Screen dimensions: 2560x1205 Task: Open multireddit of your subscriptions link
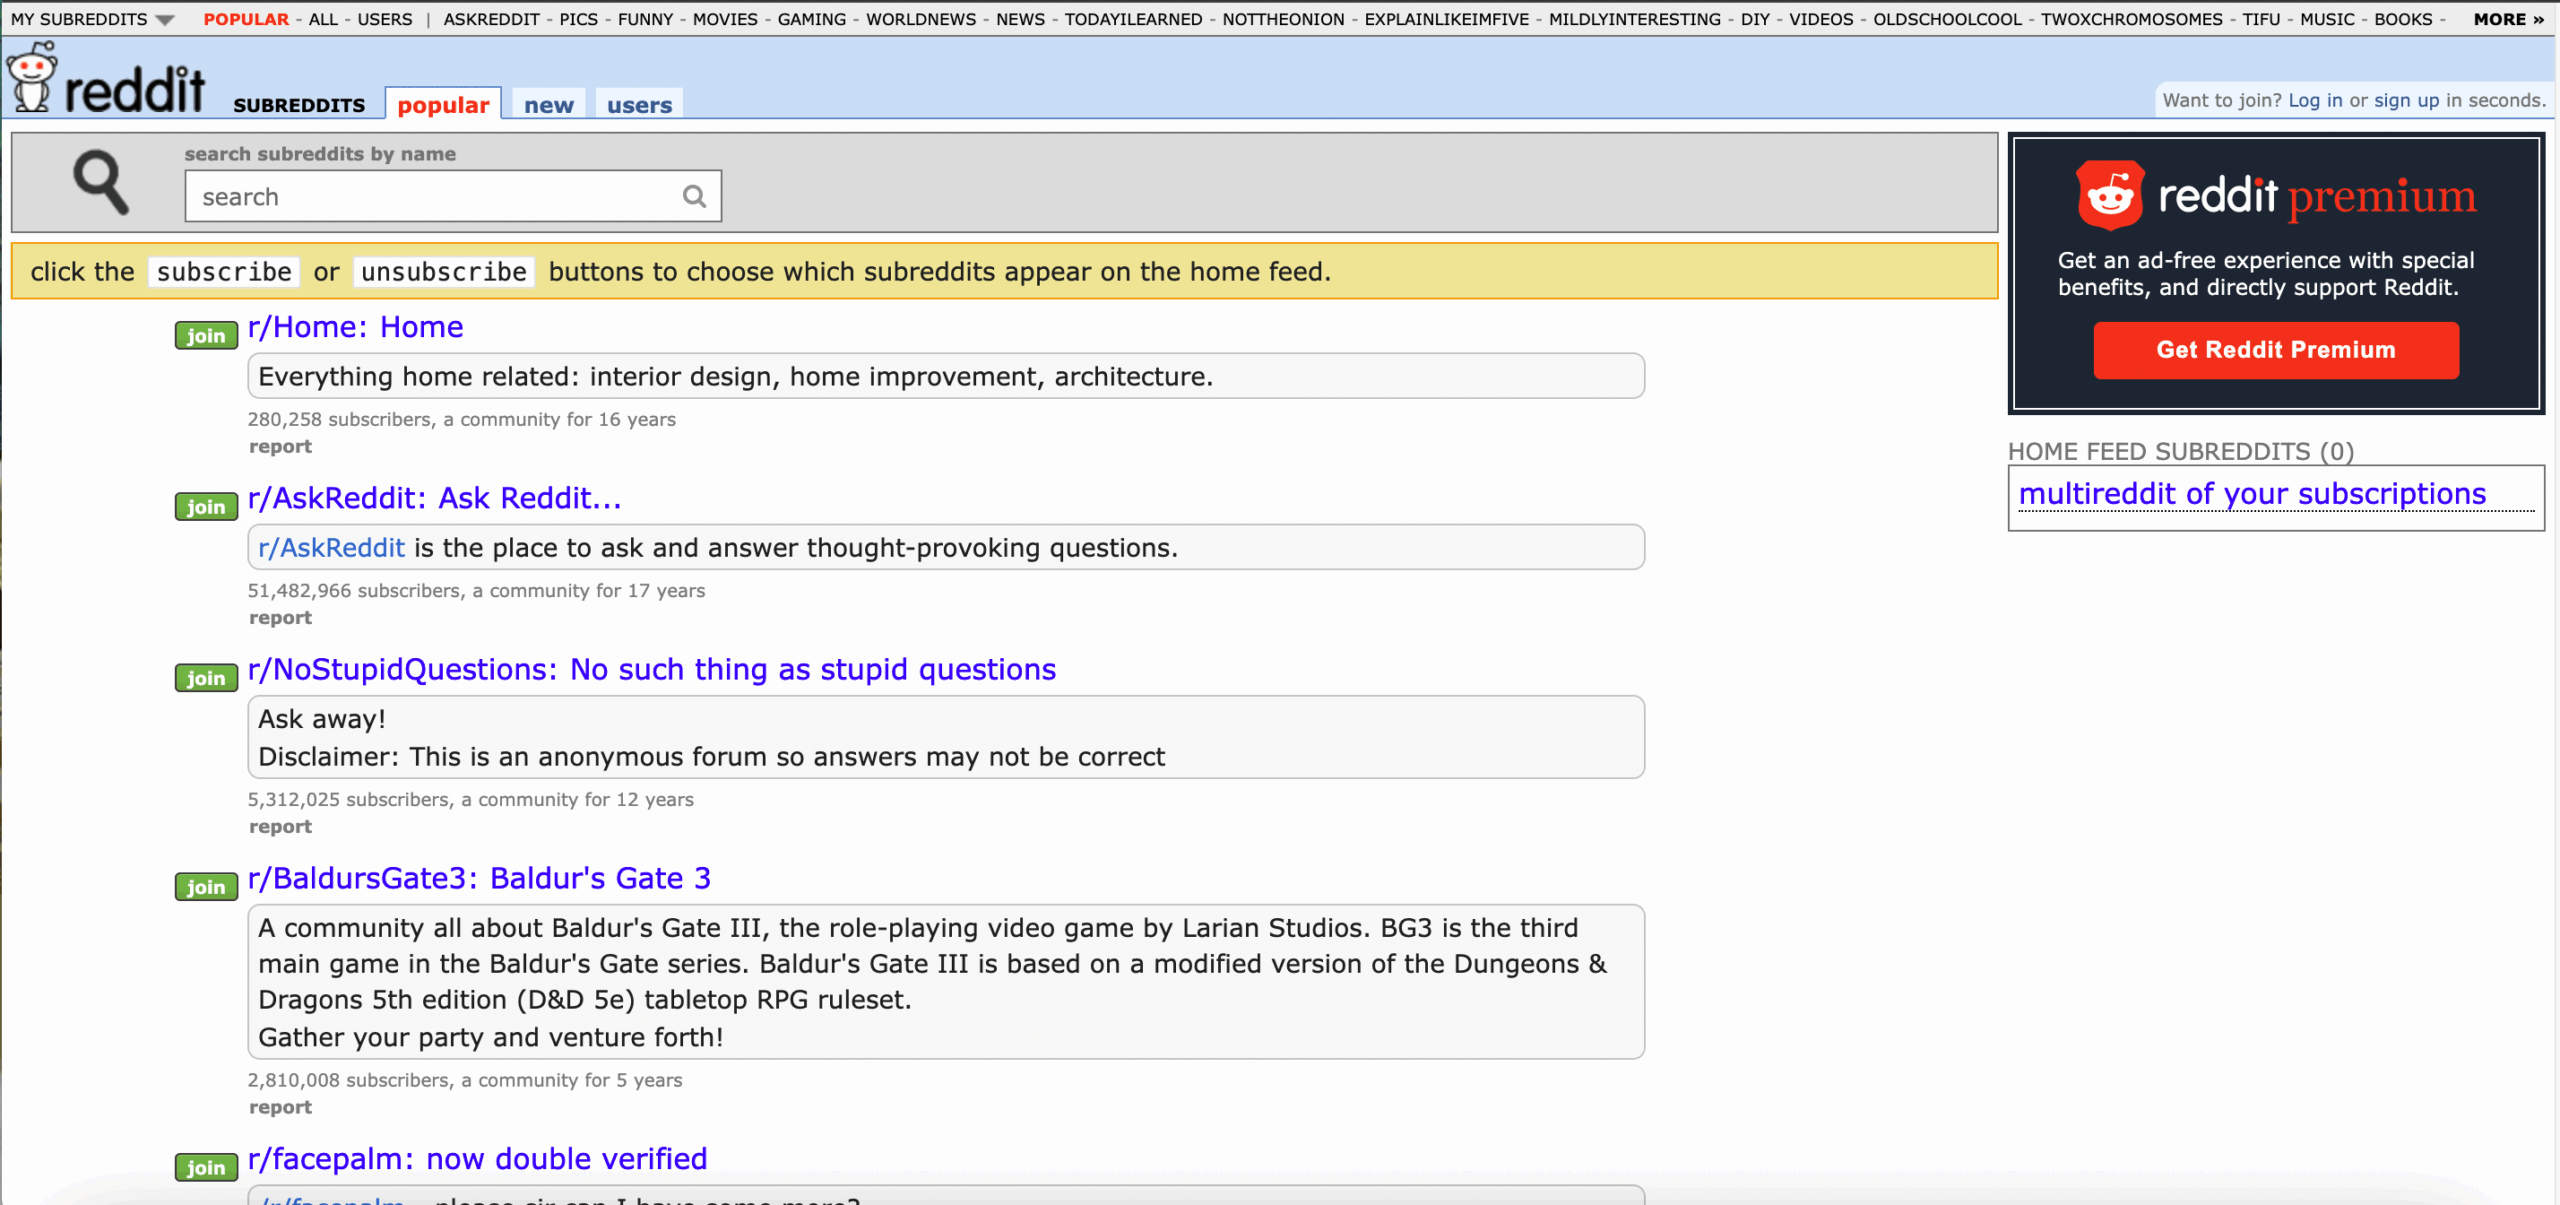click(2251, 494)
